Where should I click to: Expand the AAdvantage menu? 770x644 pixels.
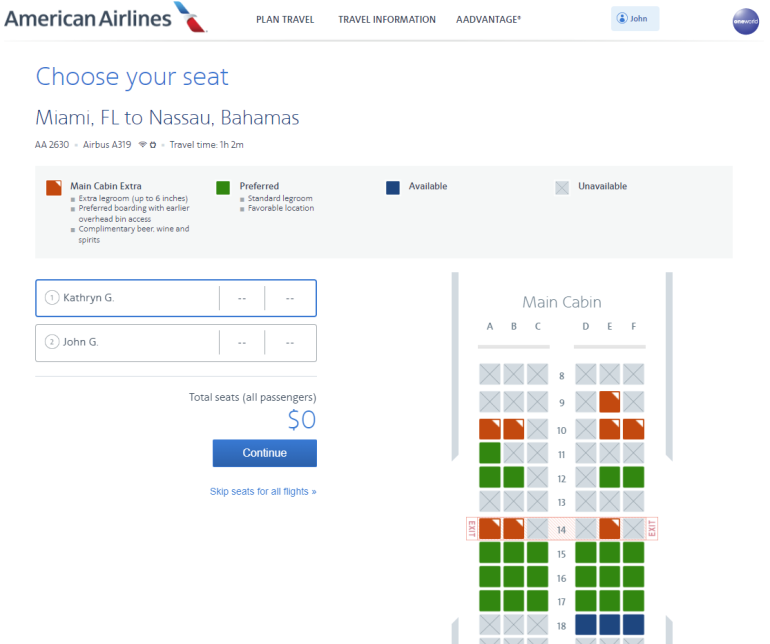coord(488,20)
